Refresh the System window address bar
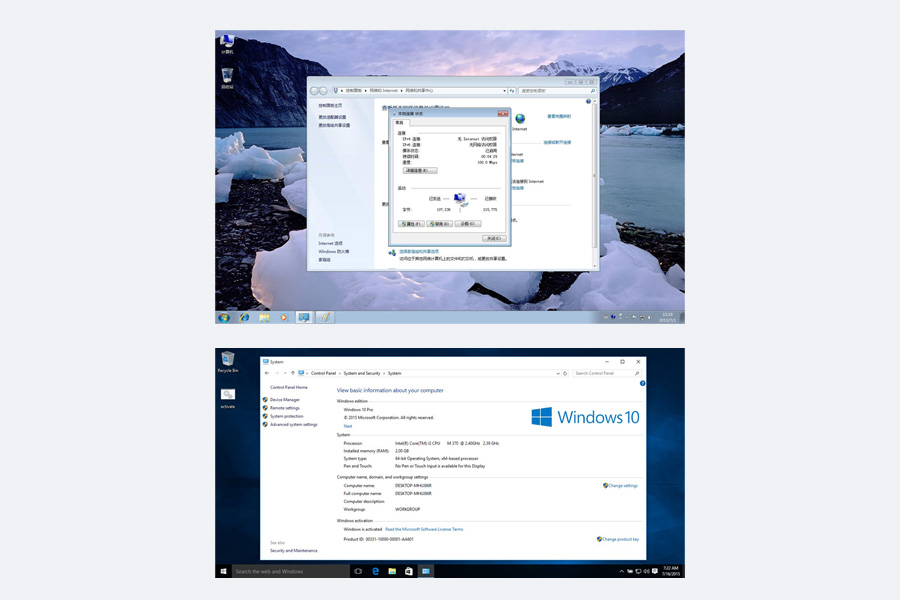This screenshot has height=600, width=900. click(x=565, y=373)
